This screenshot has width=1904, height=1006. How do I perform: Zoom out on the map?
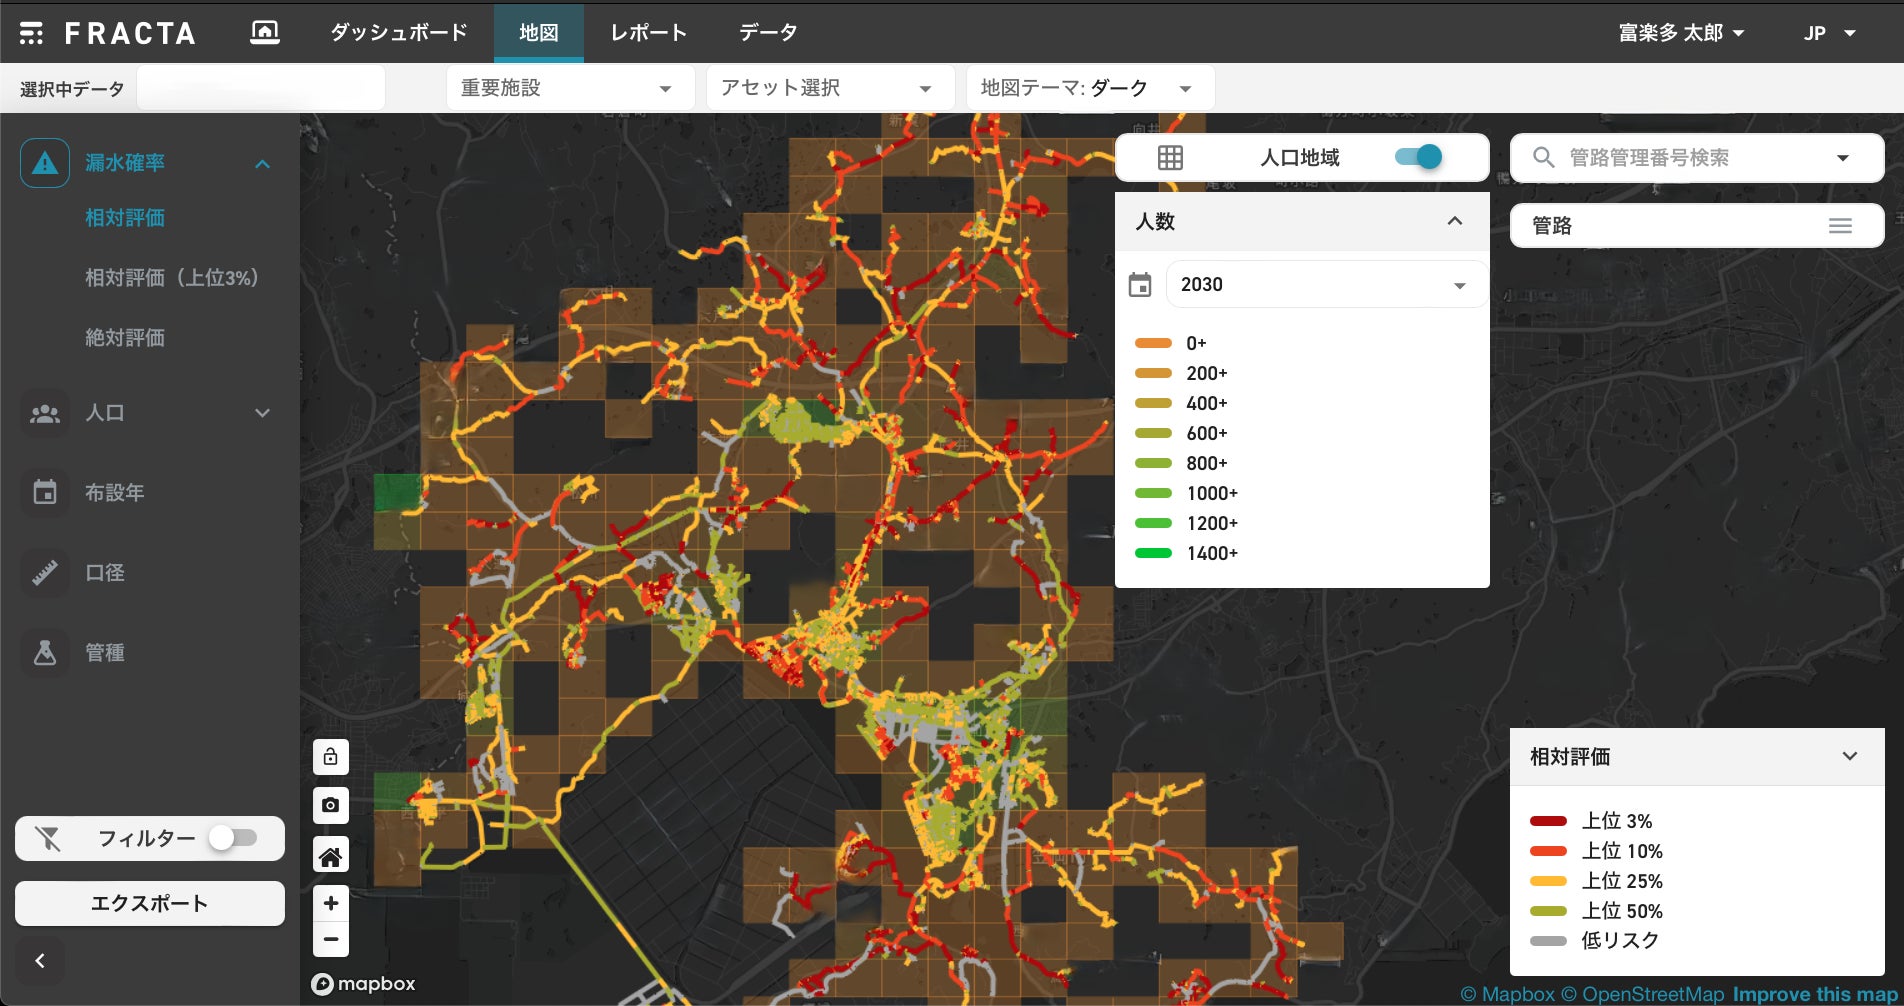330,940
